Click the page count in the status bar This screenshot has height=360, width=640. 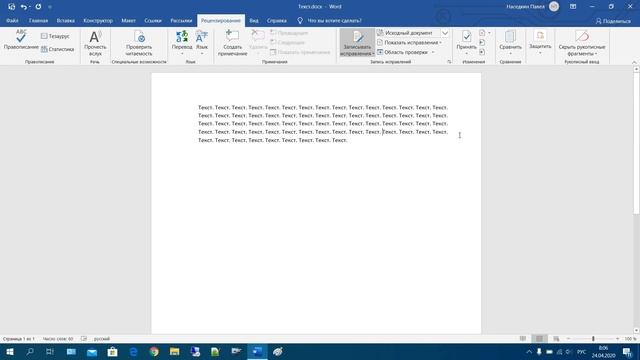click(x=19, y=339)
